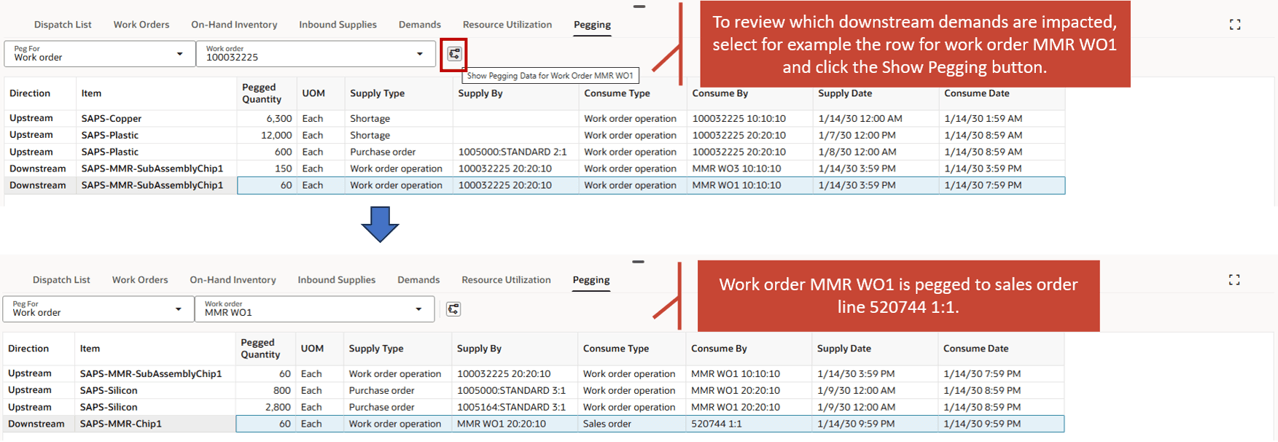
Task: Open Dispatch List tab in bottom panel
Action: tap(62, 280)
